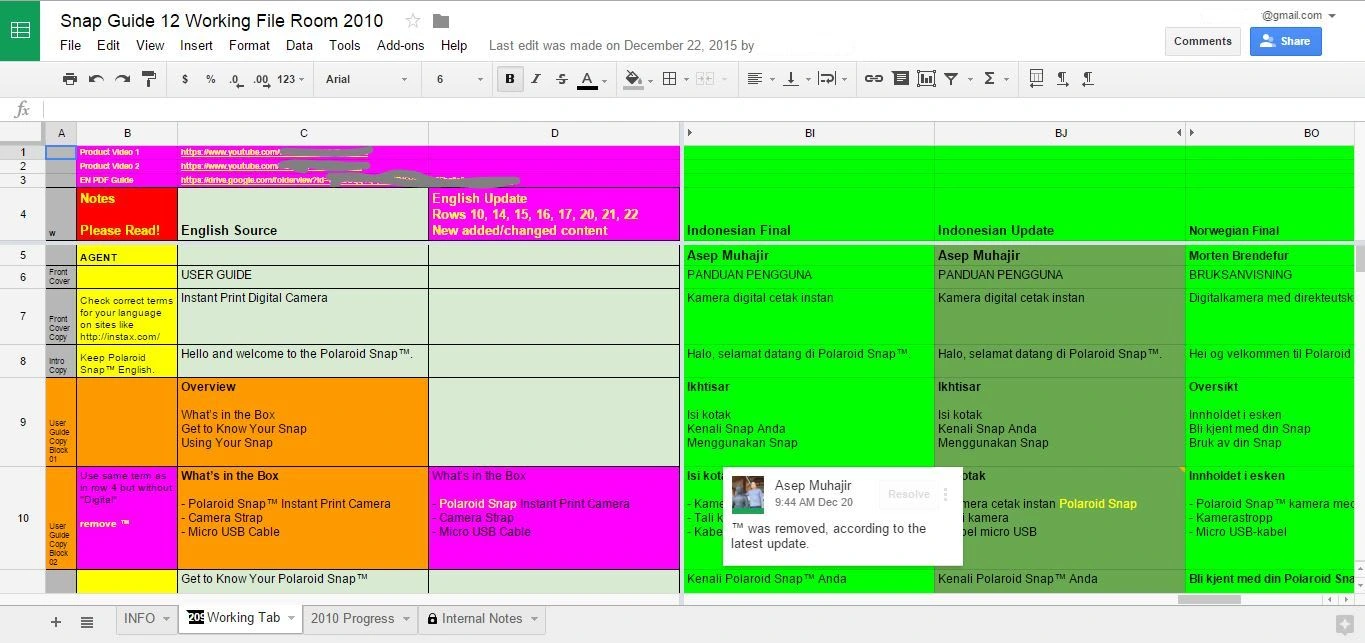
Task: Set right-to-left text direction
Action: click(1087, 79)
